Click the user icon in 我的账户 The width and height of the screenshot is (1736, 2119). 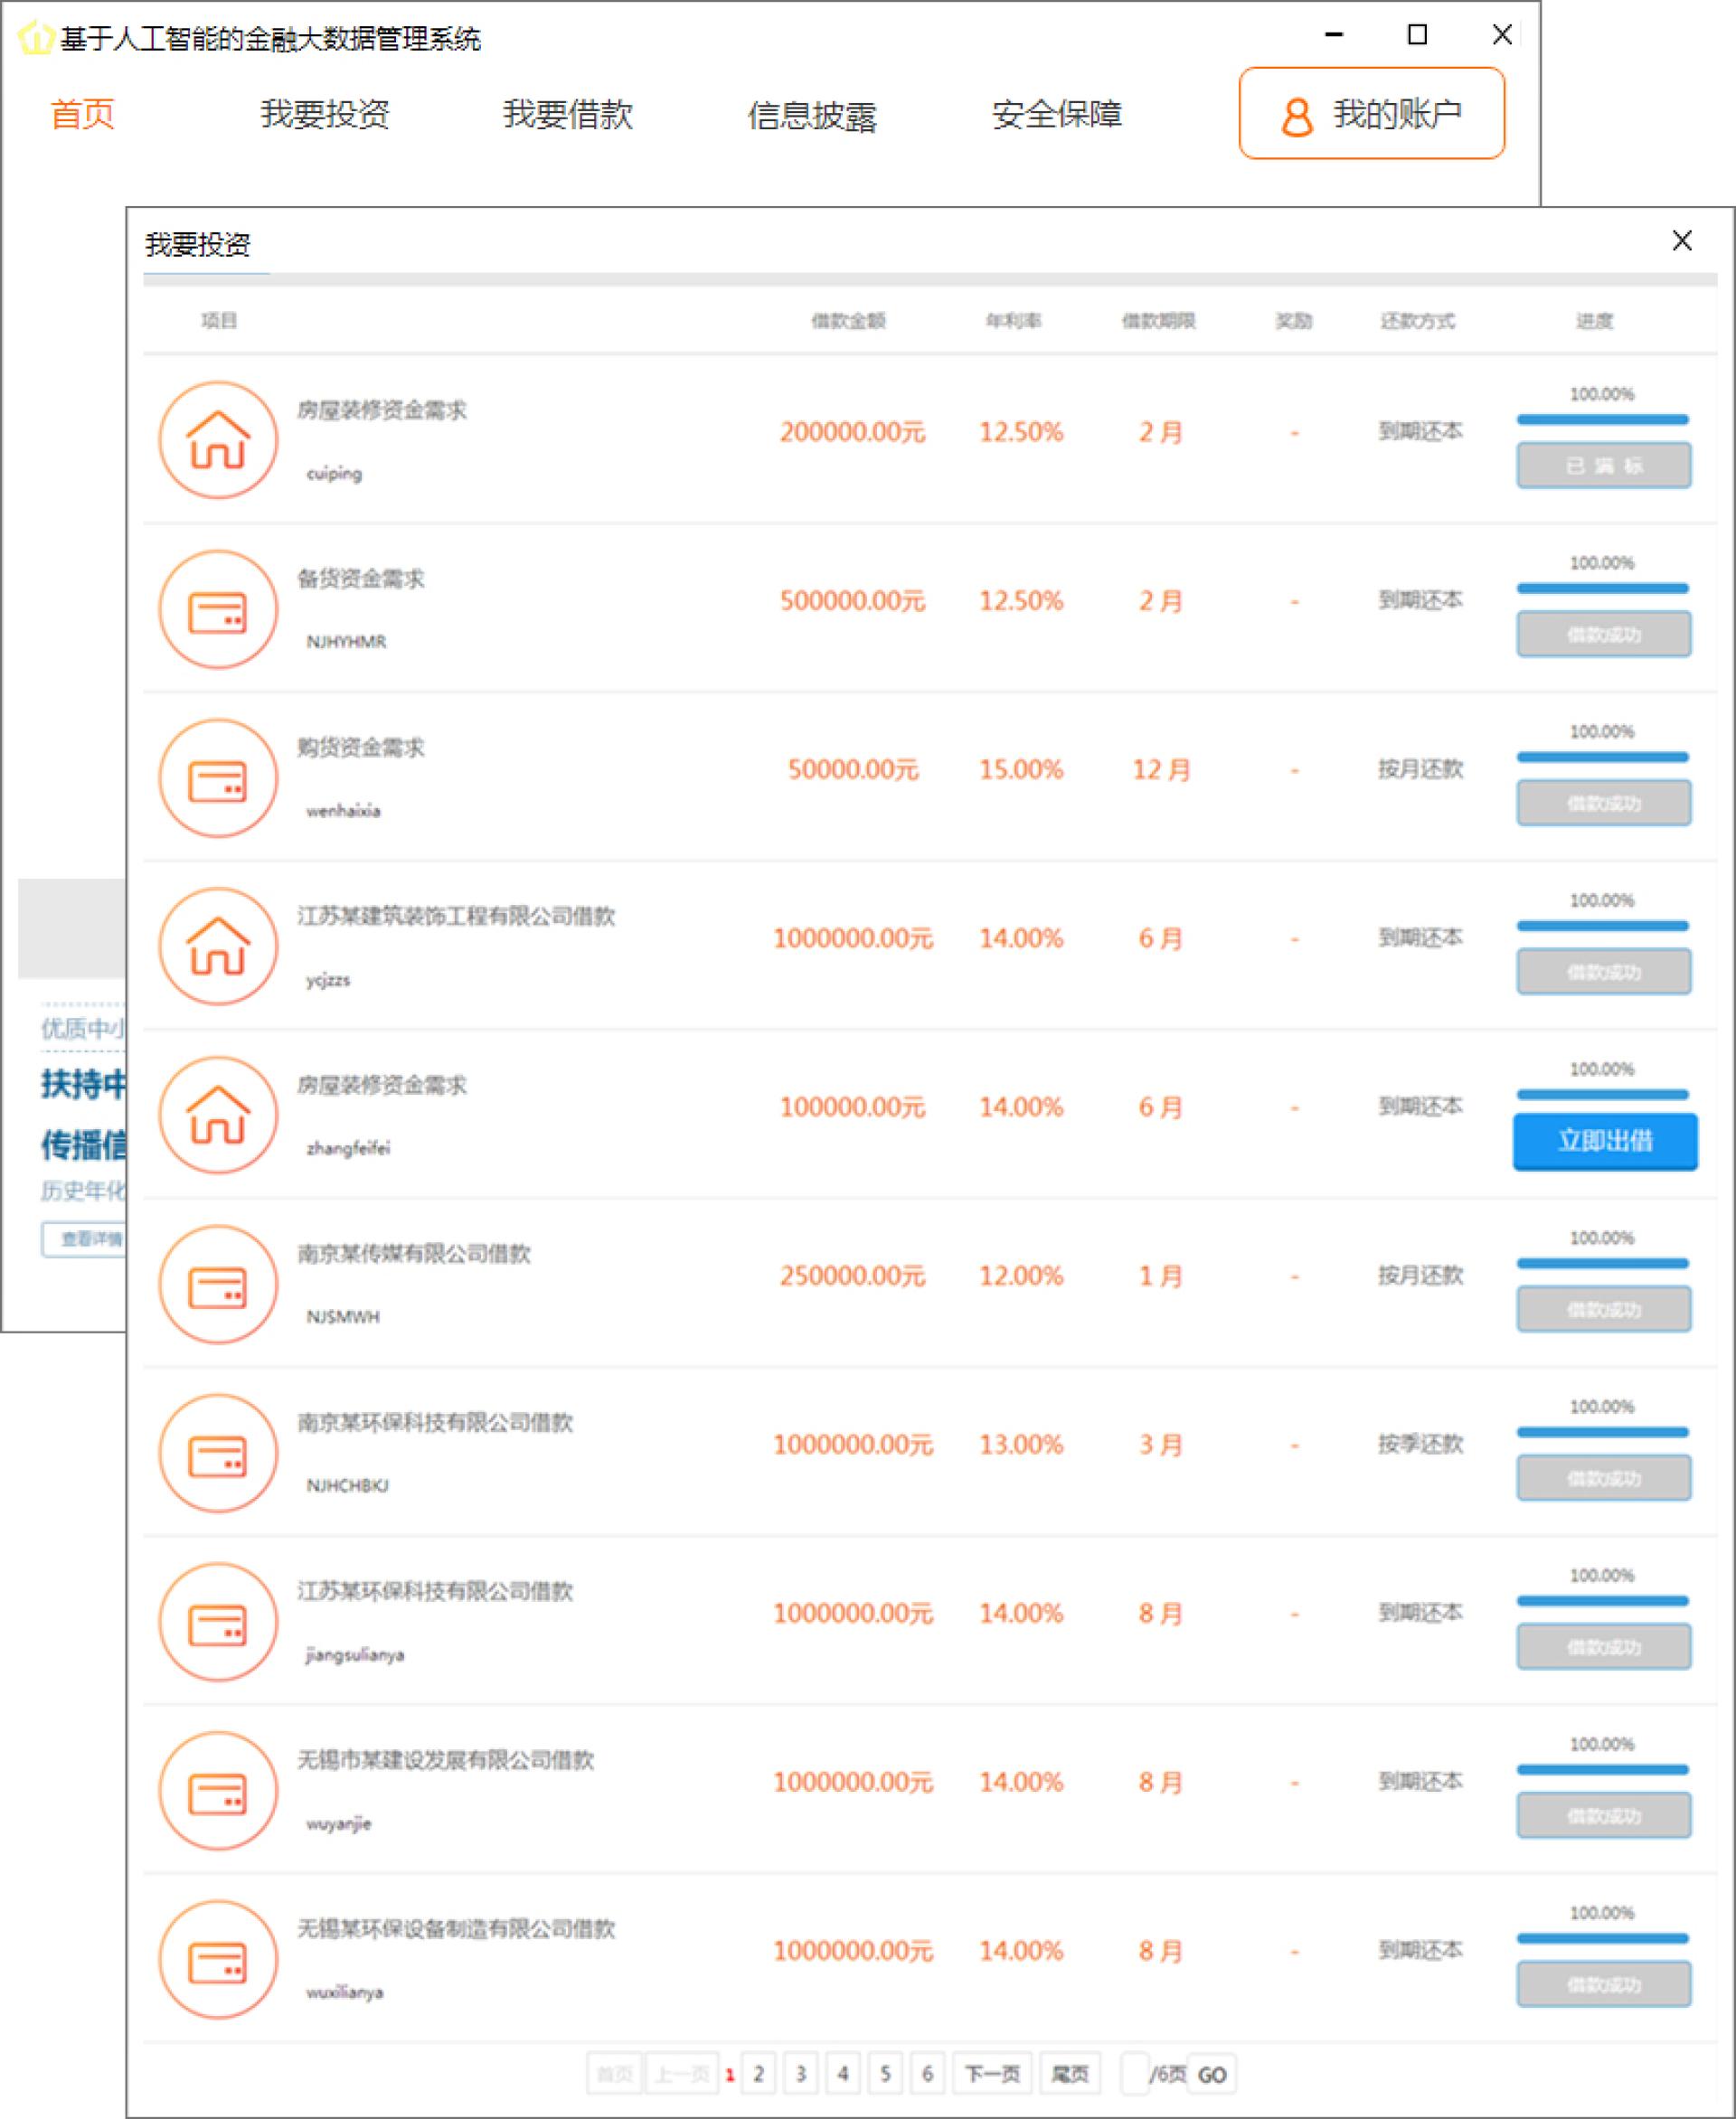(x=1297, y=116)
